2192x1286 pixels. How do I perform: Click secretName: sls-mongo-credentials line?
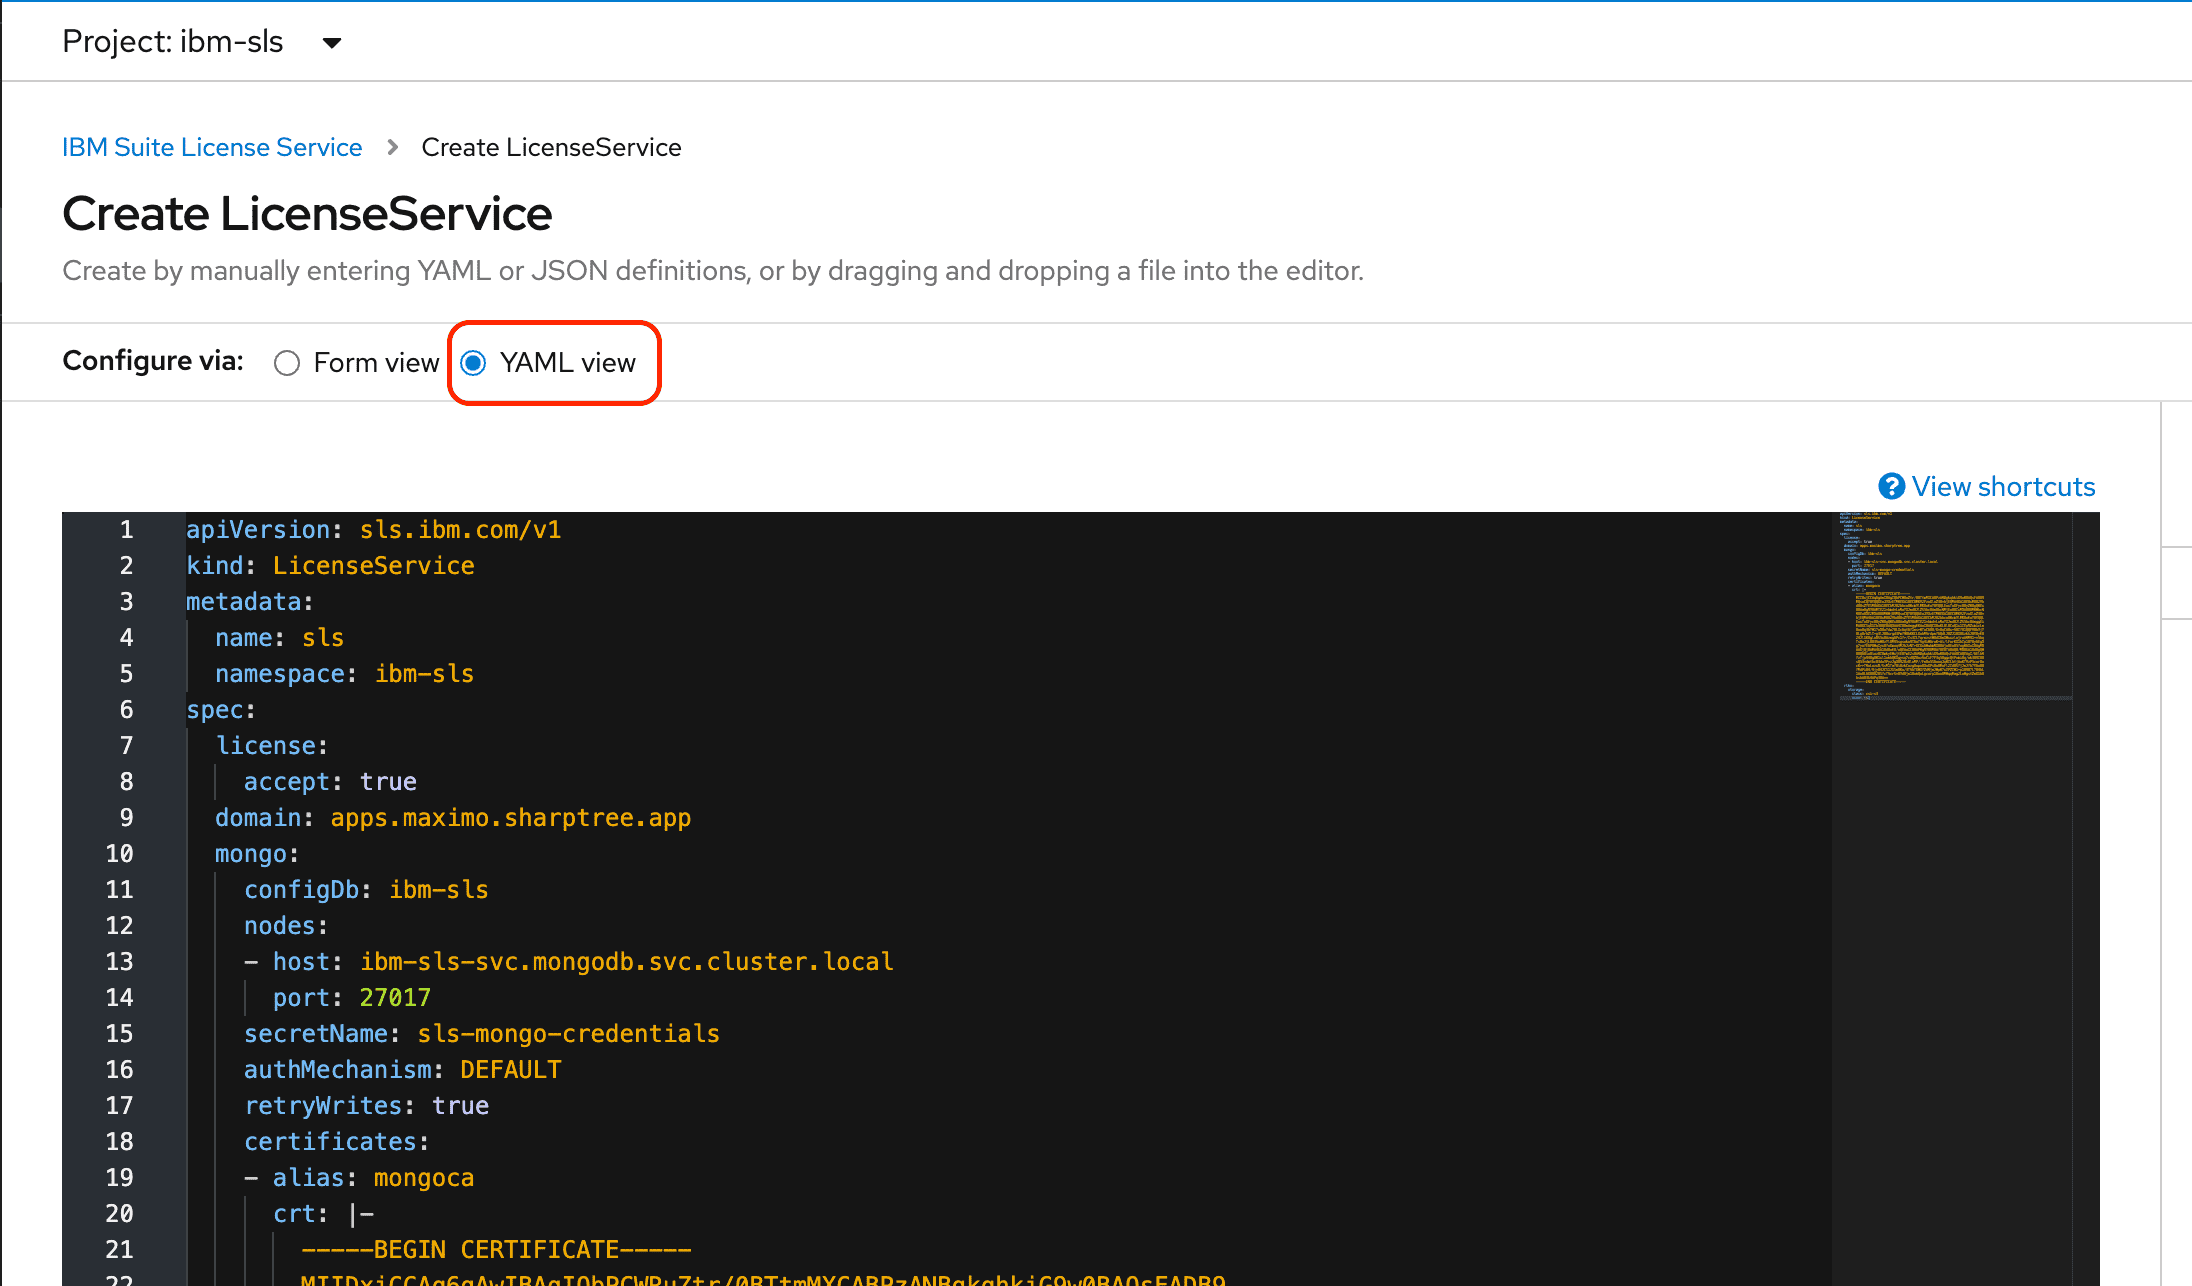coord(482,1034)
